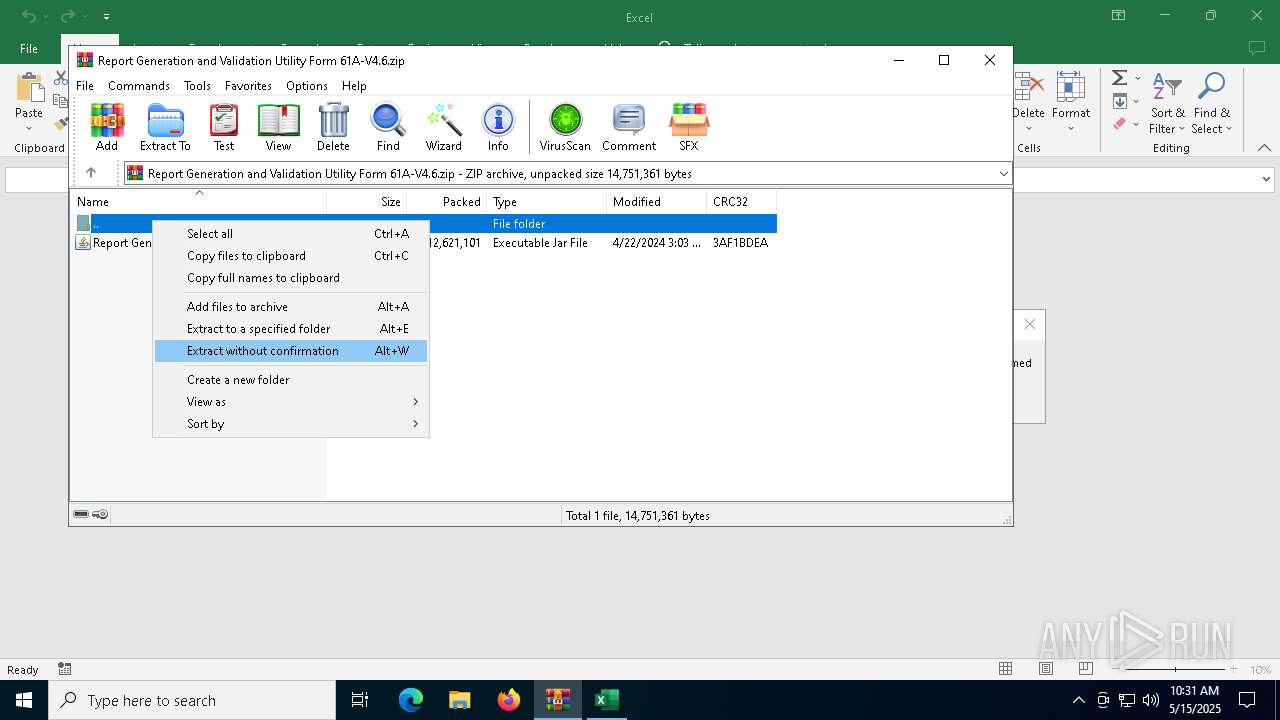Run VirusScan on the archive
Viewport: 1280px width, 720px height.
pyautogui.click(x=565, y=127)
